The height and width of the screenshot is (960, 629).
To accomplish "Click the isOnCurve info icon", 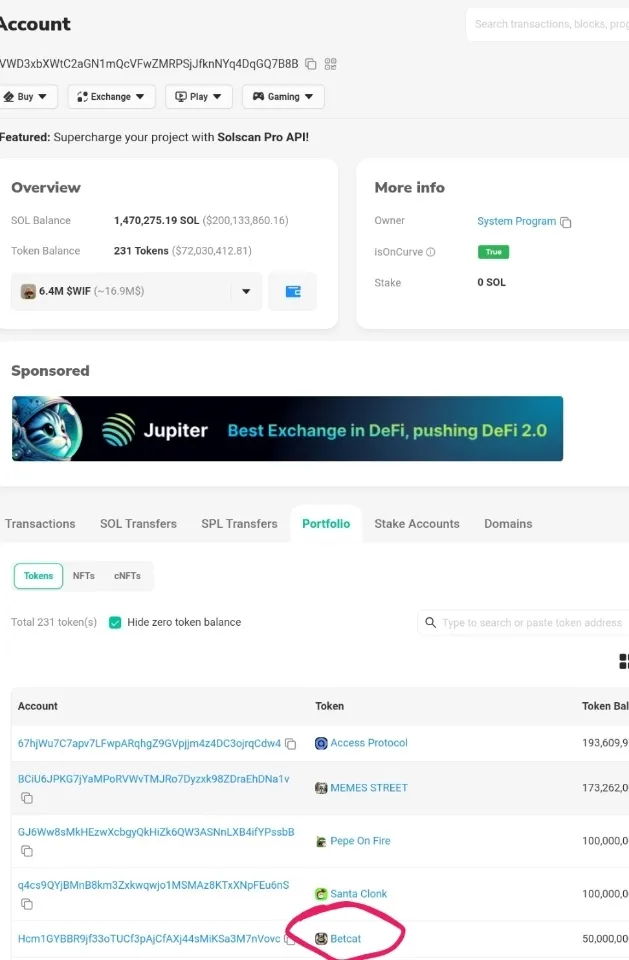I will (431, 252).
